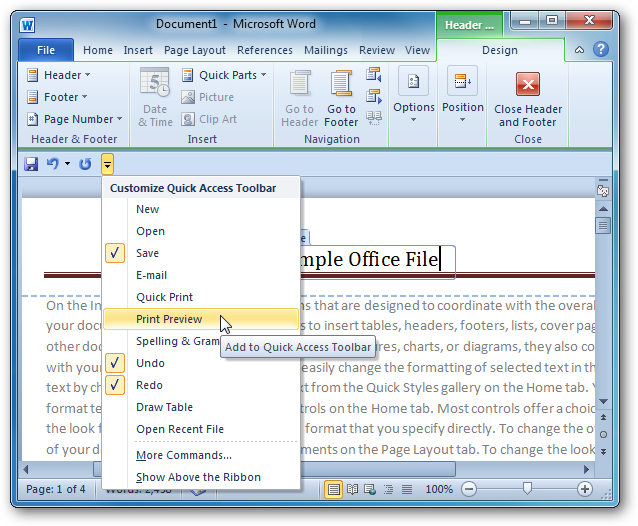This screenshot has height=526, width=638.
Task: Click the Previous Page double-arrow button
Action: 603,417
